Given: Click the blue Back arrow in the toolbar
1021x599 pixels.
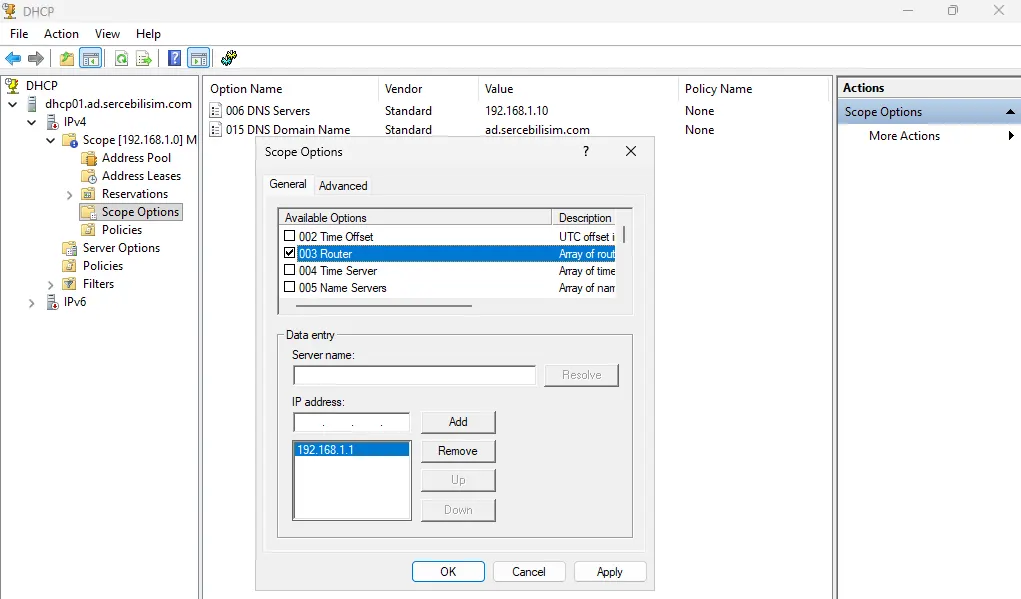Looking at the screenshot, I should [13, 59].
